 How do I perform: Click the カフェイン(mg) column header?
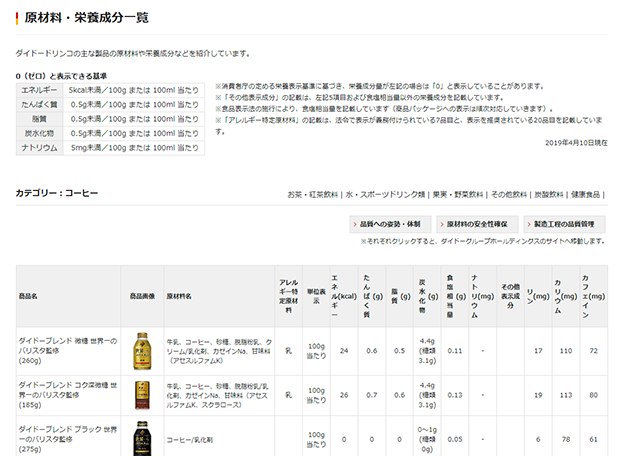click(x=594, y=296)
